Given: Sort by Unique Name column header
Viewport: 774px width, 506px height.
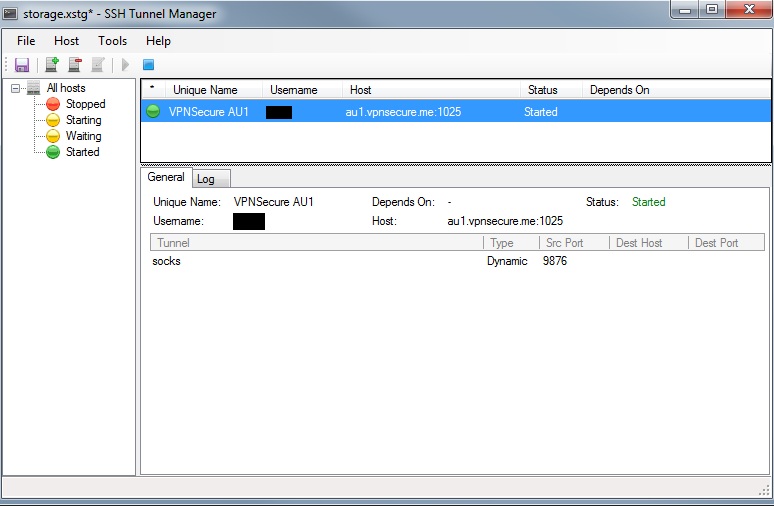Looking at the screenshot, I should 213,90.
